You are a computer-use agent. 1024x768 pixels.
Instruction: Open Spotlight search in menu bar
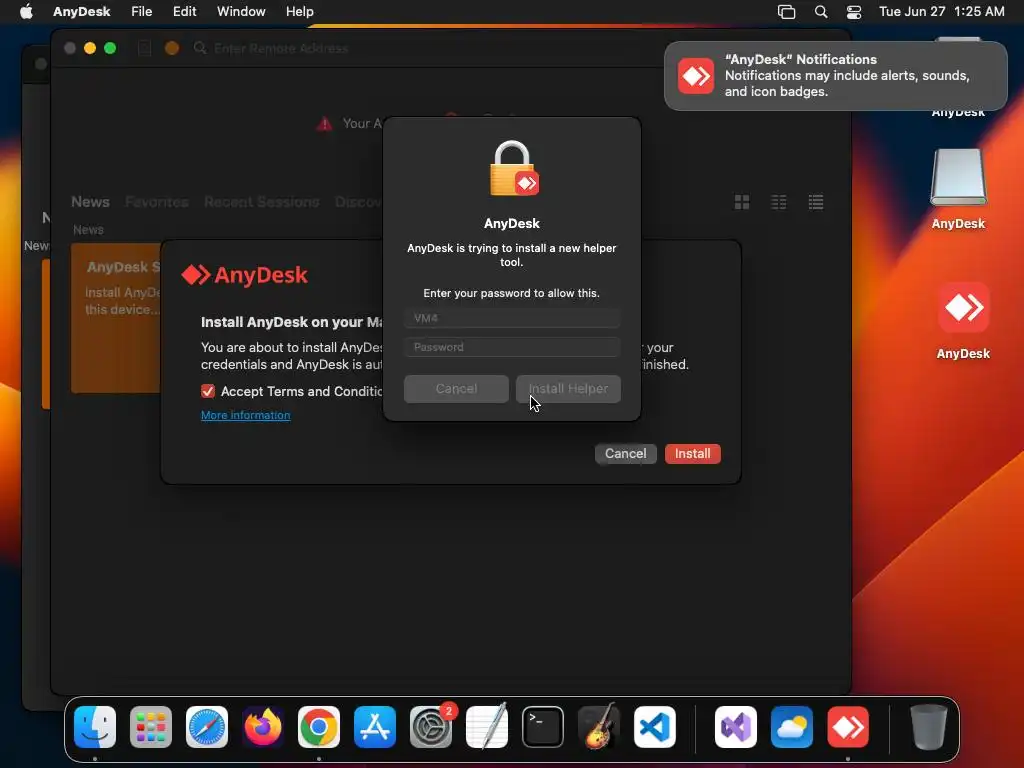point(821,12)
